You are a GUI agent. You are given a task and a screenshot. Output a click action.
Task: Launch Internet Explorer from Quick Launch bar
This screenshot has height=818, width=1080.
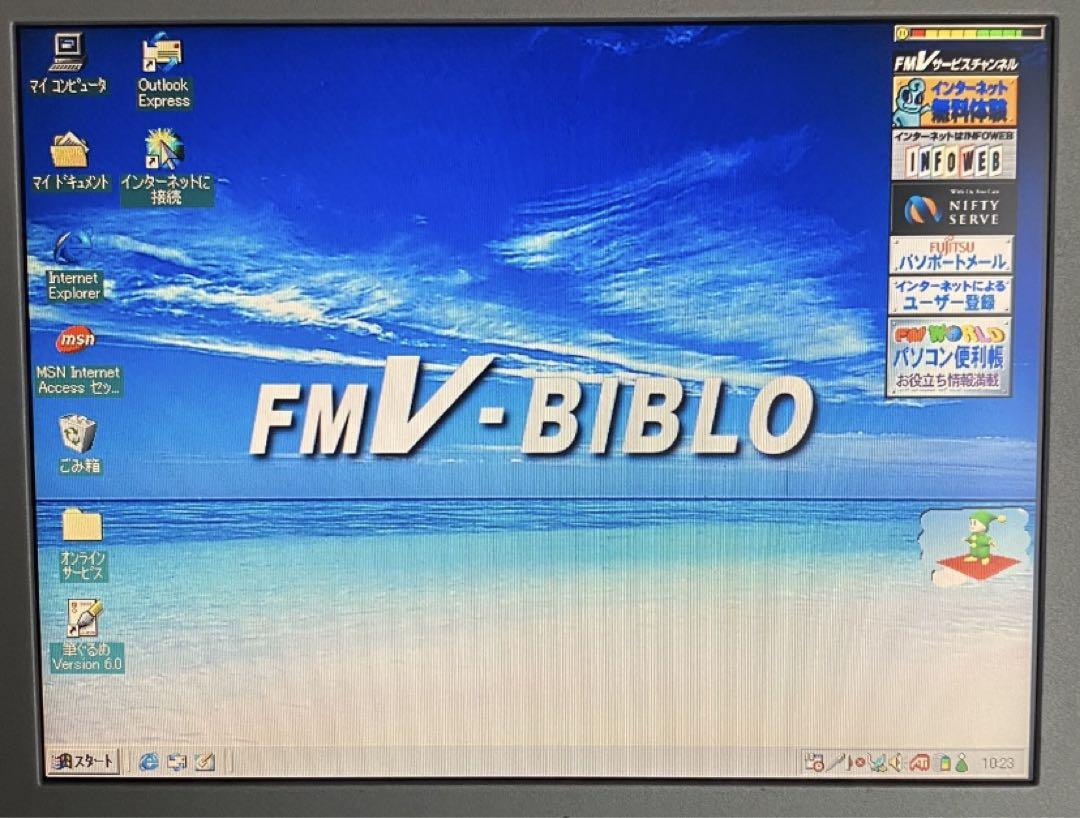pos(149,762)
